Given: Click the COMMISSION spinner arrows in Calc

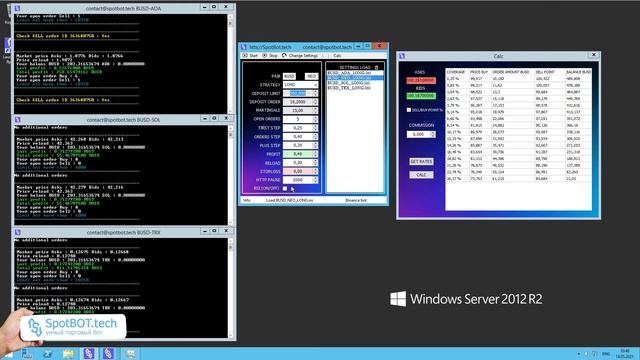Looking at the screenshot, I should [433, 134].
